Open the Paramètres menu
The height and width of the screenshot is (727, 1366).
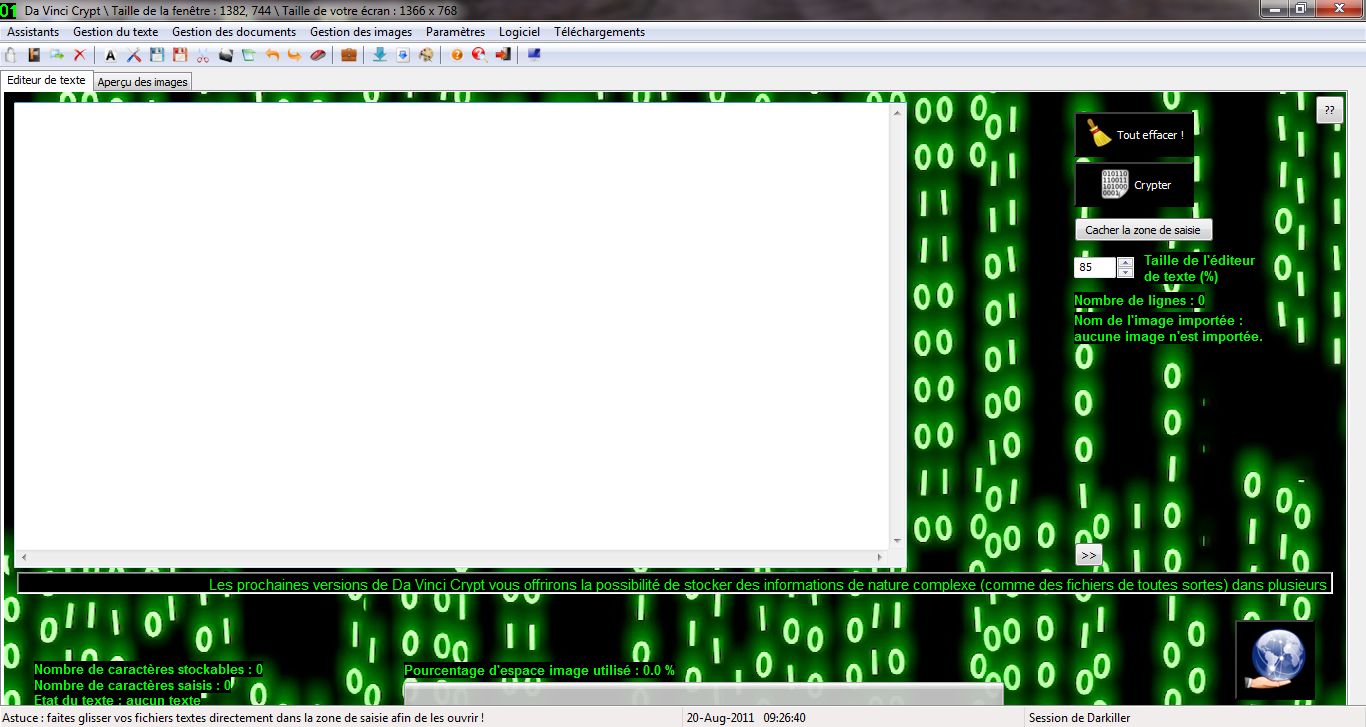point(455,32)
